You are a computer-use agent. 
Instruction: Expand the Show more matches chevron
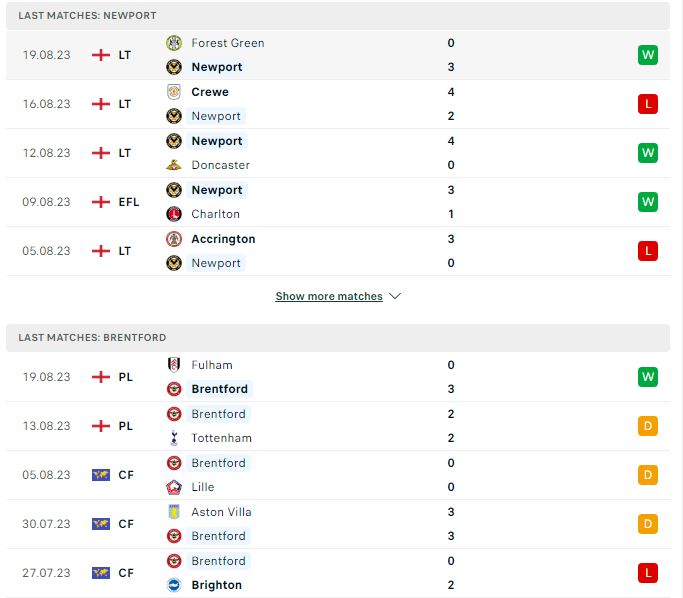(395, 296)
